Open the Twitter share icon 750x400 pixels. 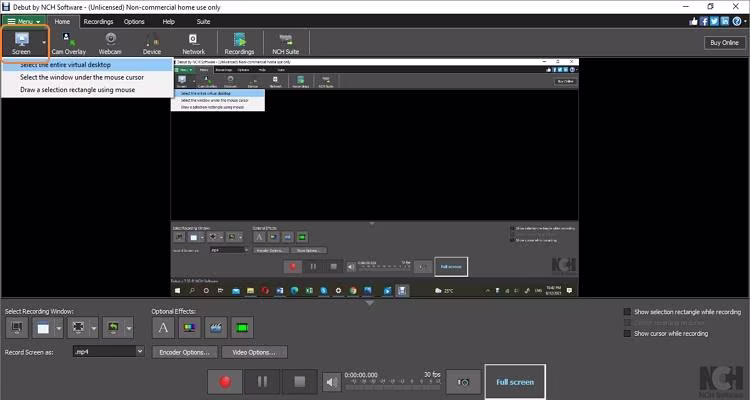click(715, 21)
